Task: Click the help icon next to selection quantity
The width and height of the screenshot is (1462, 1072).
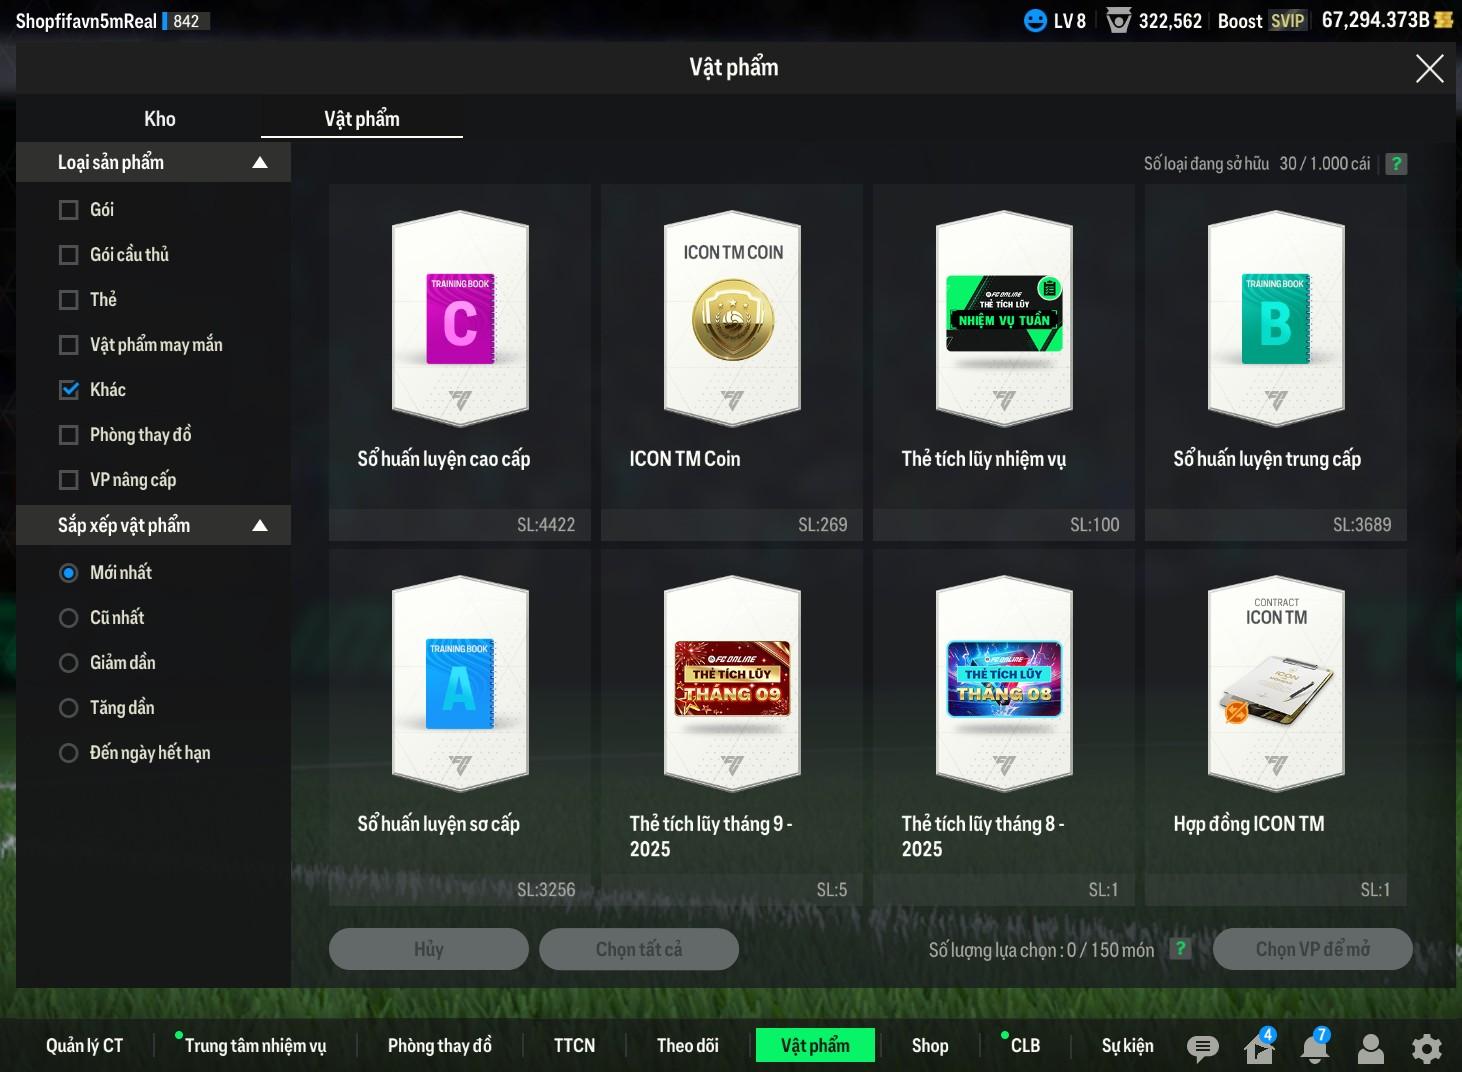Action: point(1180,949)
